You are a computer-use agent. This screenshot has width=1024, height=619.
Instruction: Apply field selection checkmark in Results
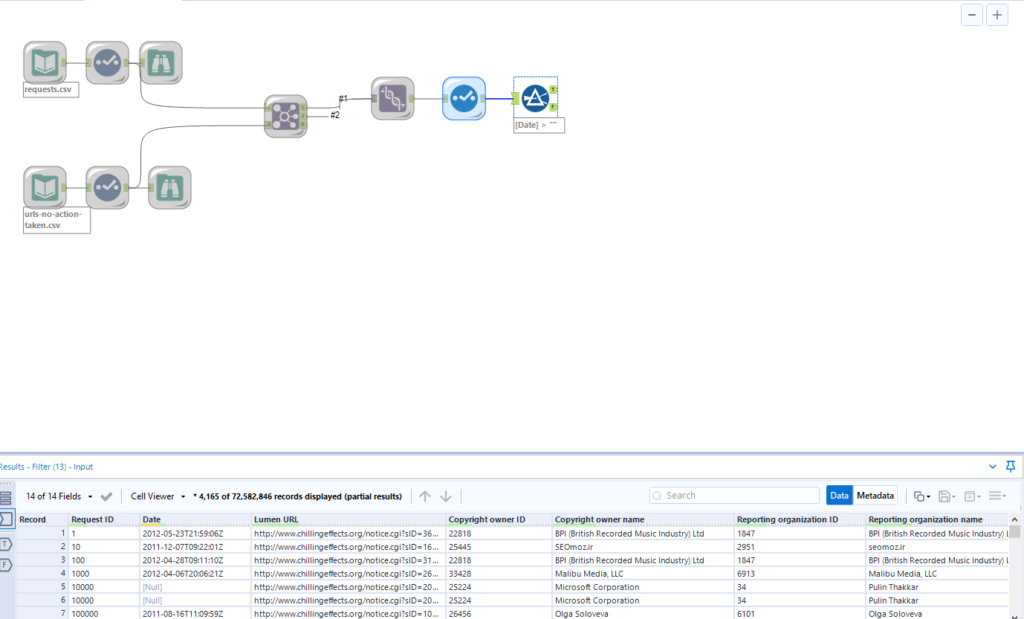tap(106, 496)
